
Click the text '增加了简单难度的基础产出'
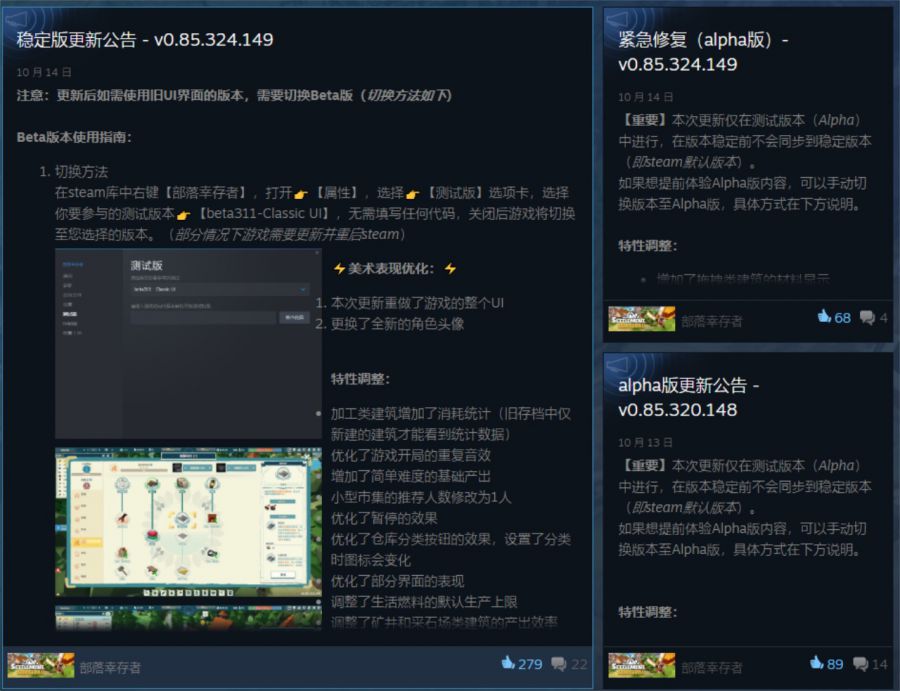410,476
